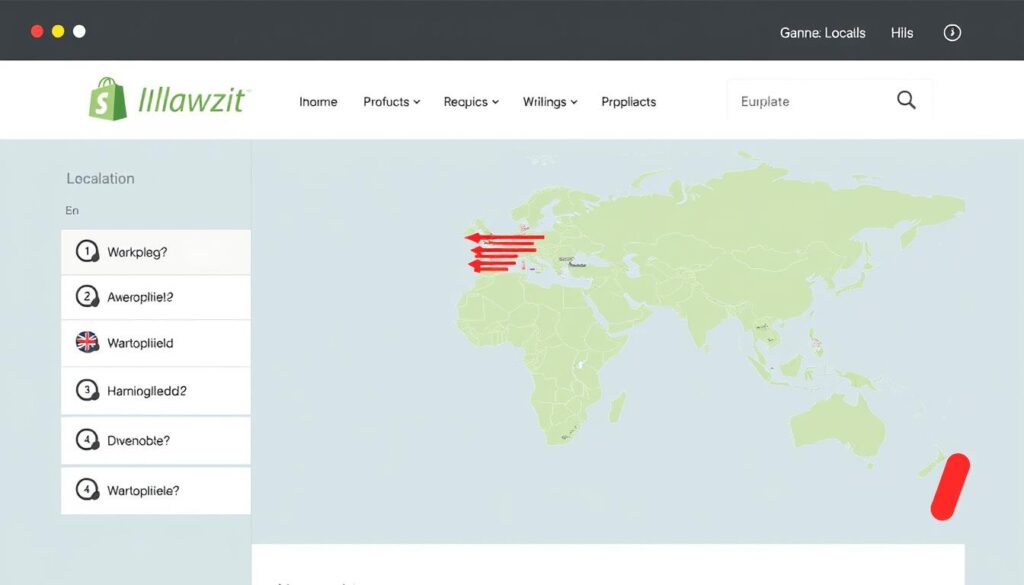Click the badge icon beside Wartopliiele?

(x=88, y=490)
